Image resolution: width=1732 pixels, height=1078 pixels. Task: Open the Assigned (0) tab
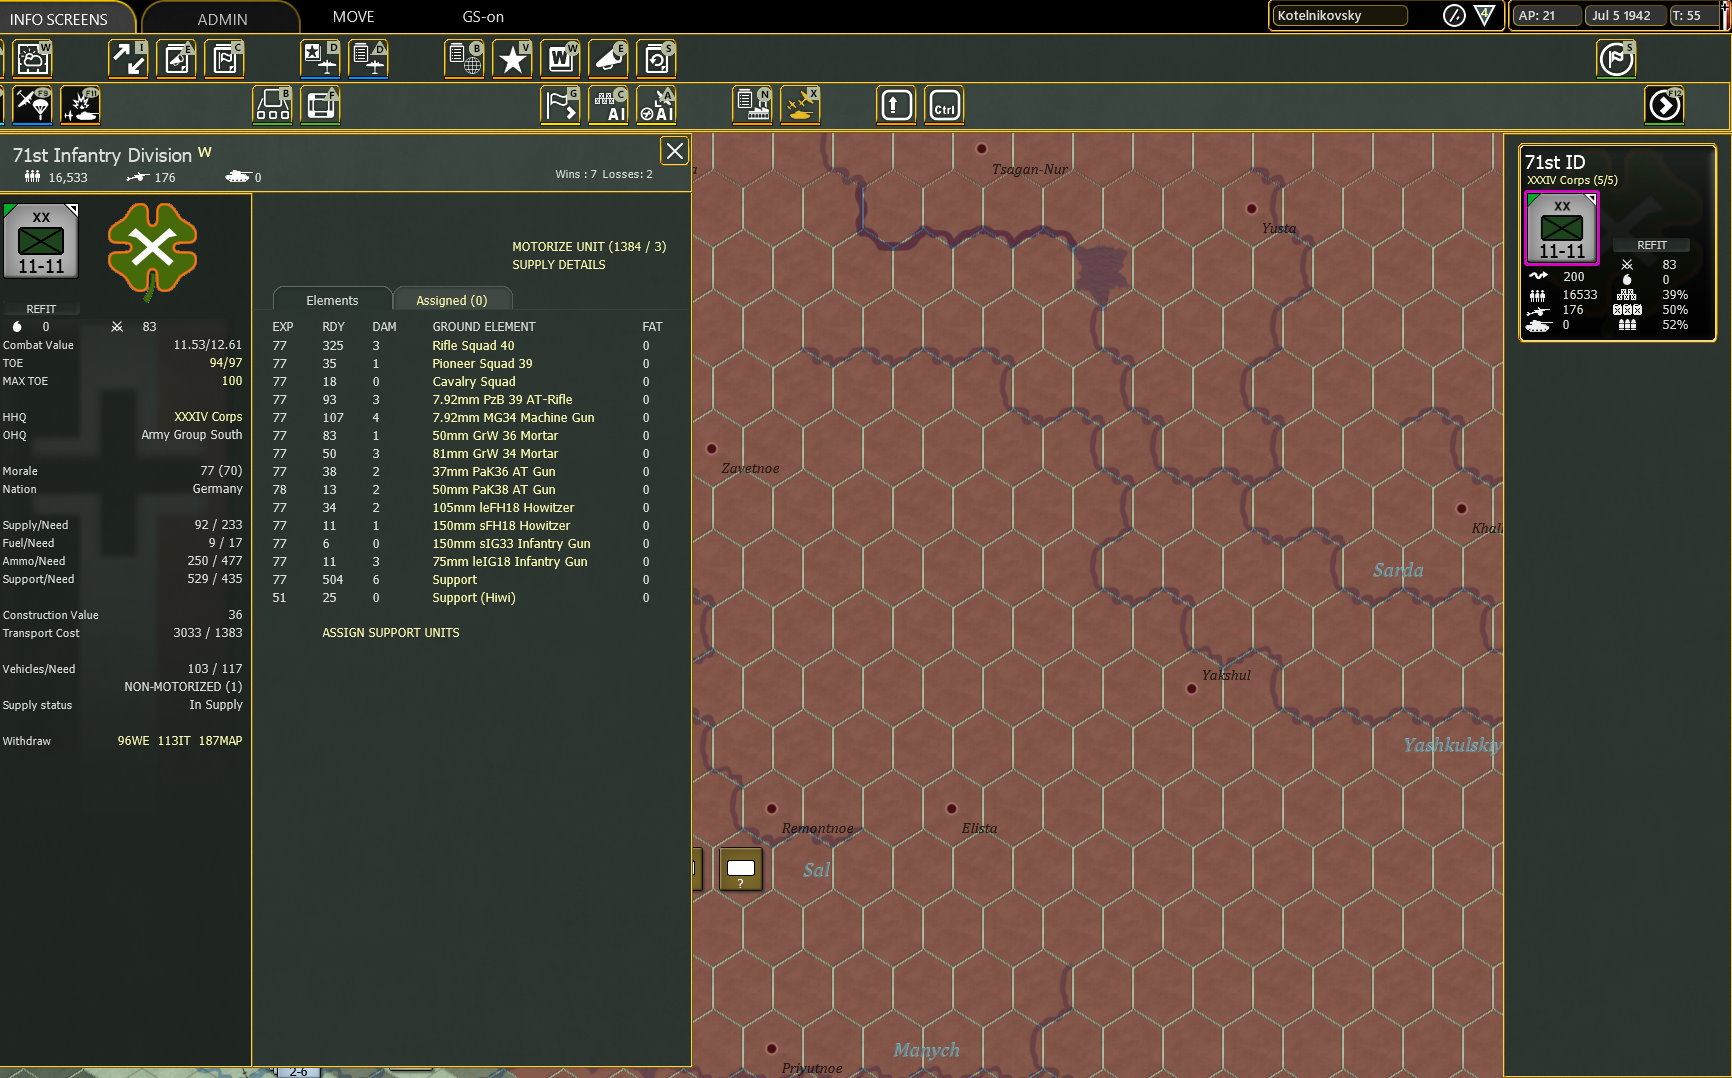pyautogui.click(x=452, y=300)
